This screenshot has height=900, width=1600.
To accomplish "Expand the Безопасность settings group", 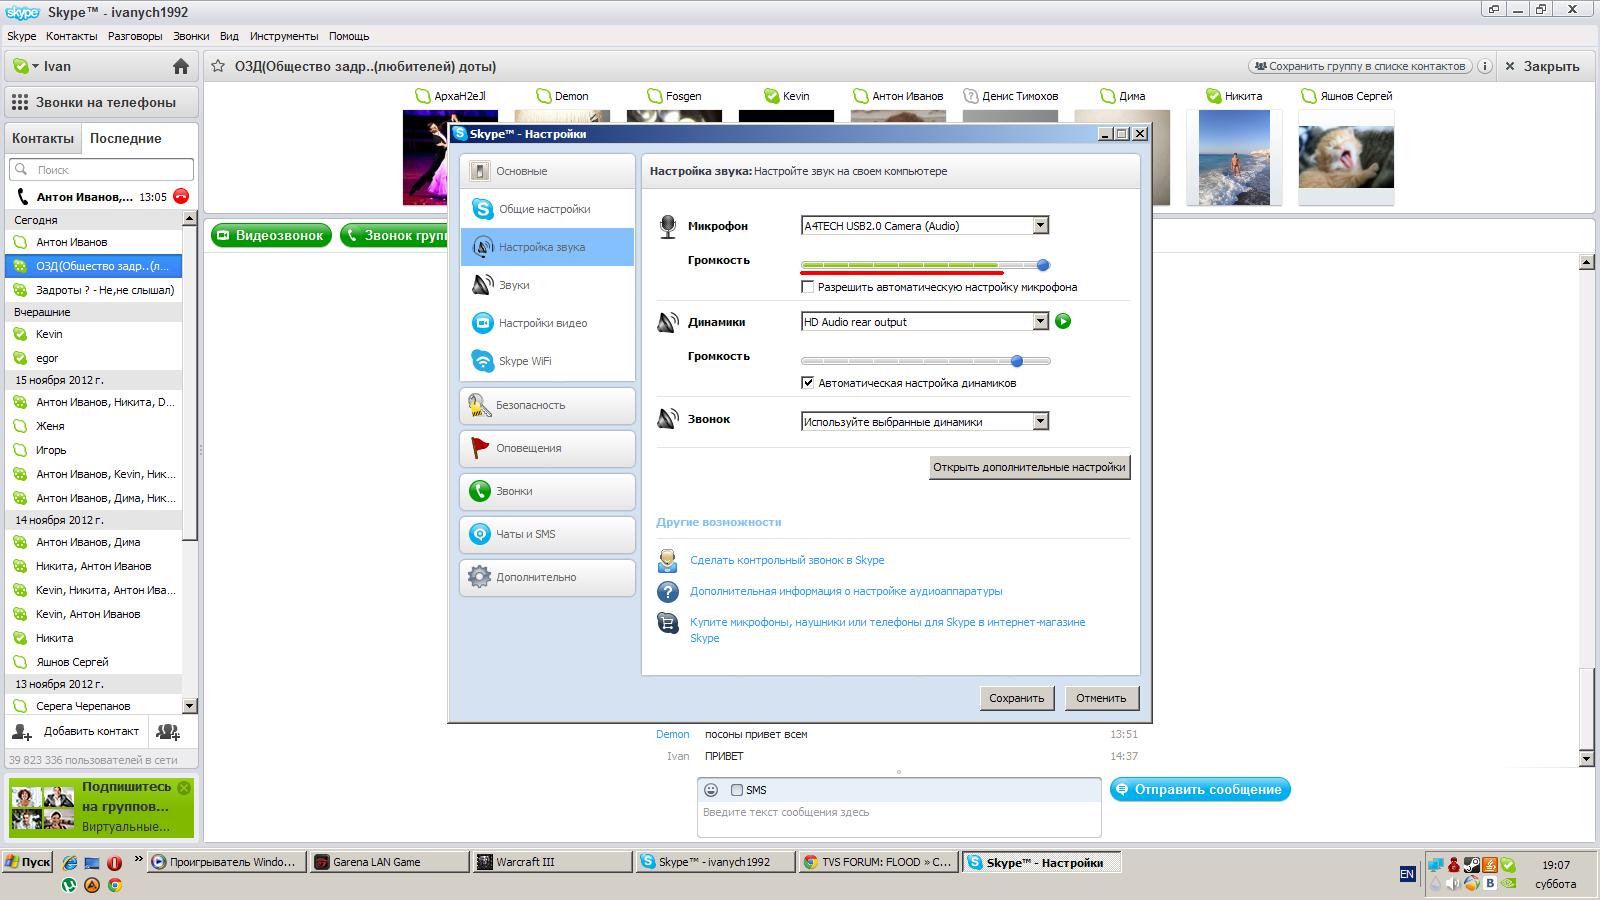I will point(548,405).
